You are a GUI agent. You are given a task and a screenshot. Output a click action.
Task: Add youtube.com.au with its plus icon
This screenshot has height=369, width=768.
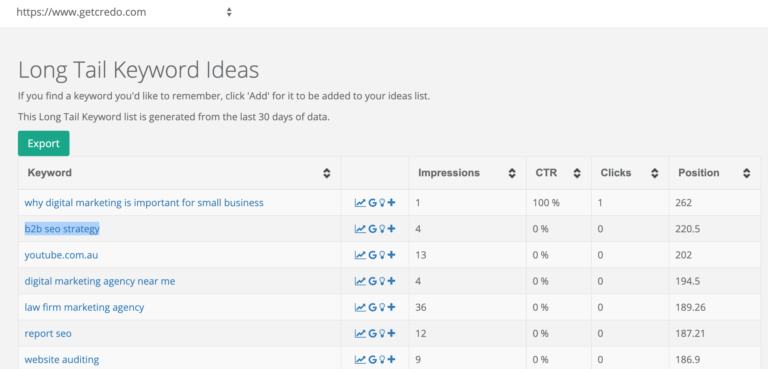[x=391, y=255]
